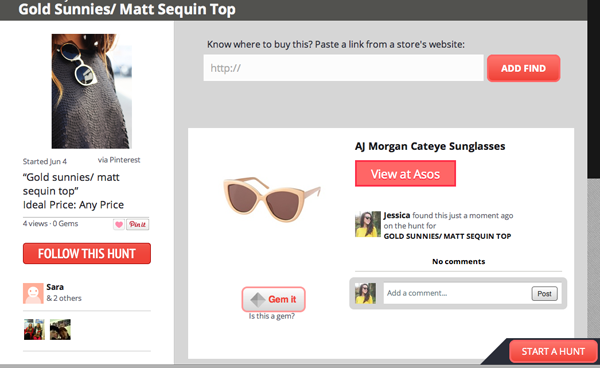
Task: Click the pink heart icon
Action: tap(119, 224)
